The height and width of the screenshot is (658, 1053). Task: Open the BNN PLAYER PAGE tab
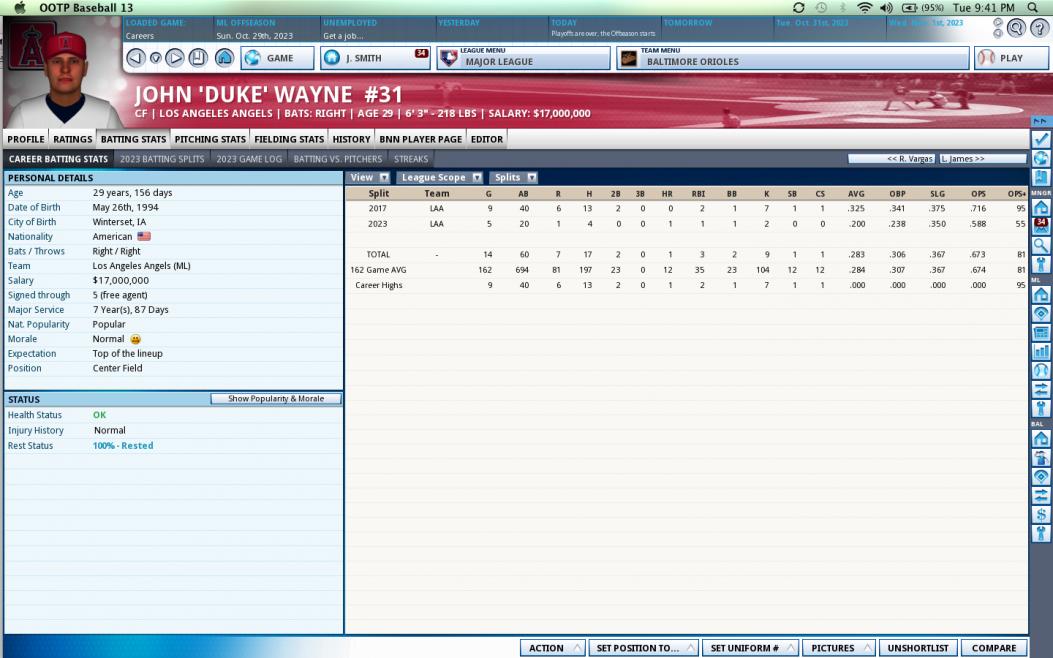420,139
